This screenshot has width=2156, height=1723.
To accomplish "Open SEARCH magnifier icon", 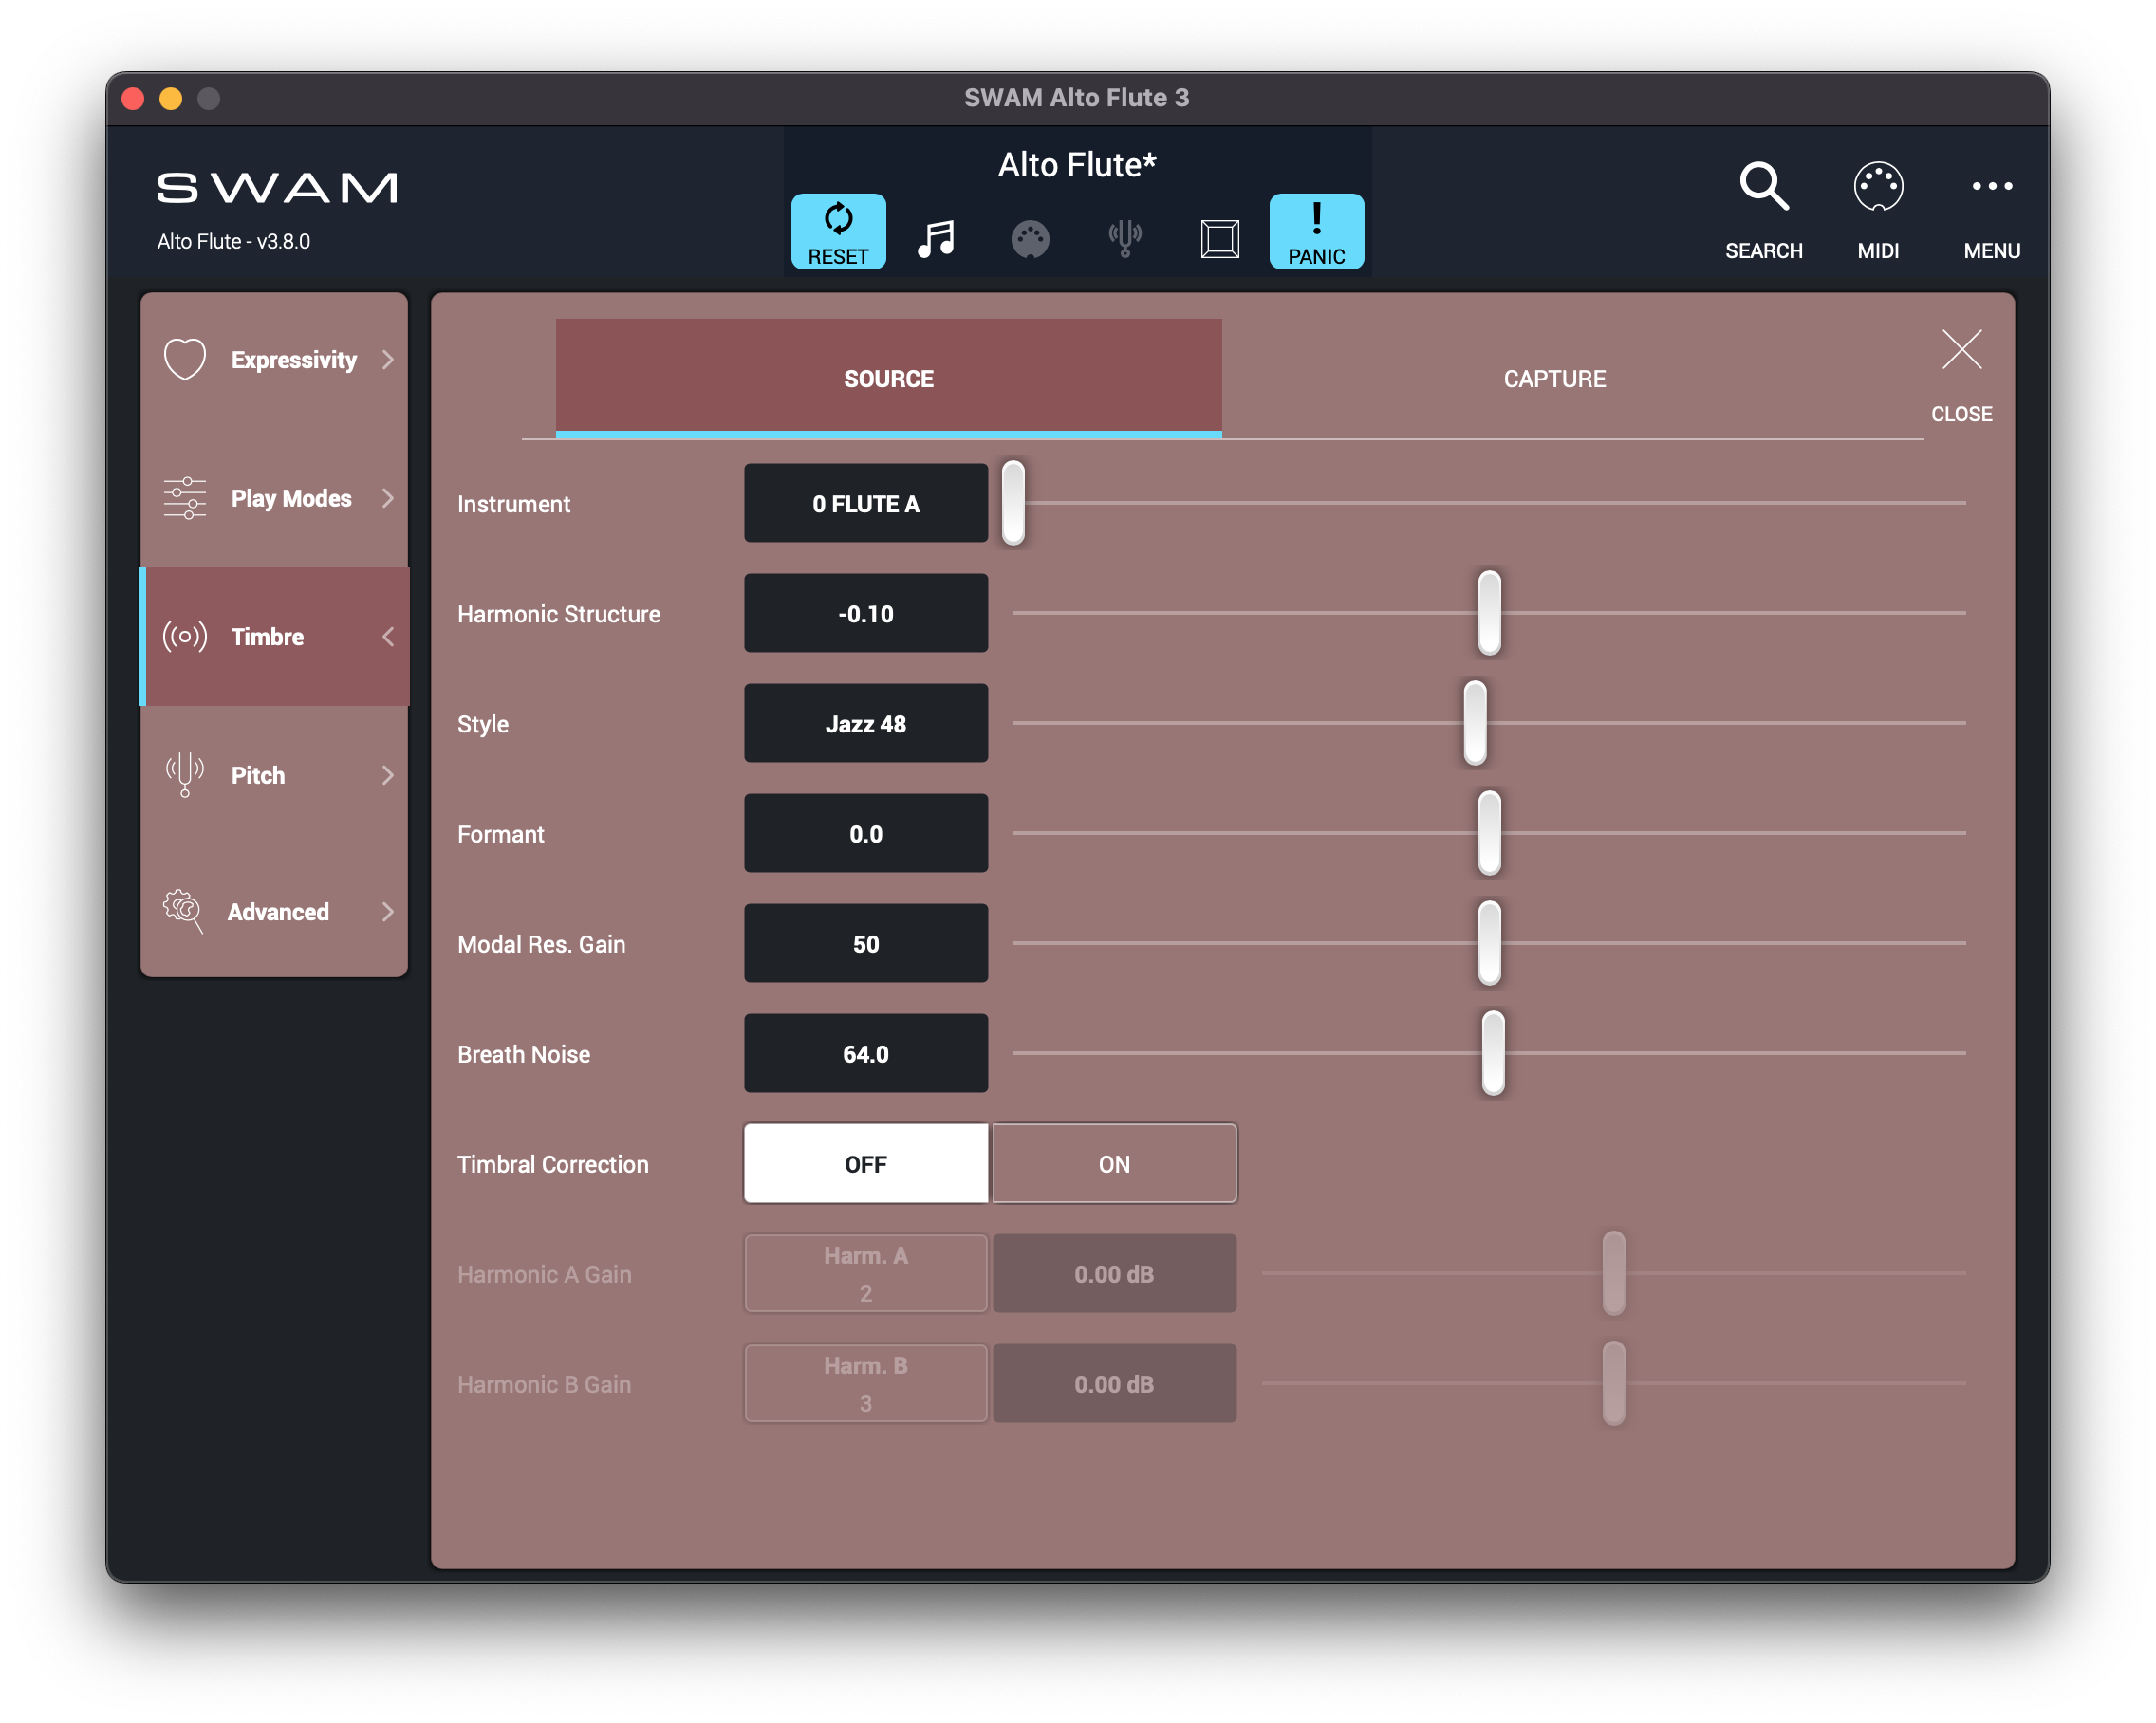I will click(x=1763, y=187).
